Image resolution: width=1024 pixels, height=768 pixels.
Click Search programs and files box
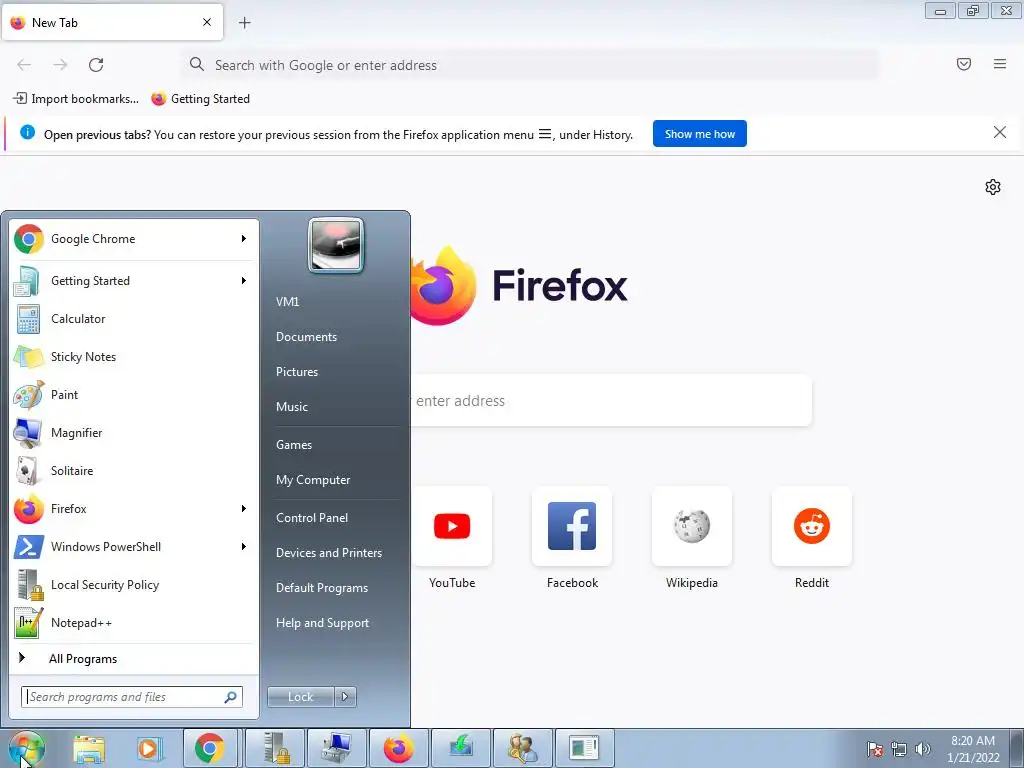click(x=132, y=697)
